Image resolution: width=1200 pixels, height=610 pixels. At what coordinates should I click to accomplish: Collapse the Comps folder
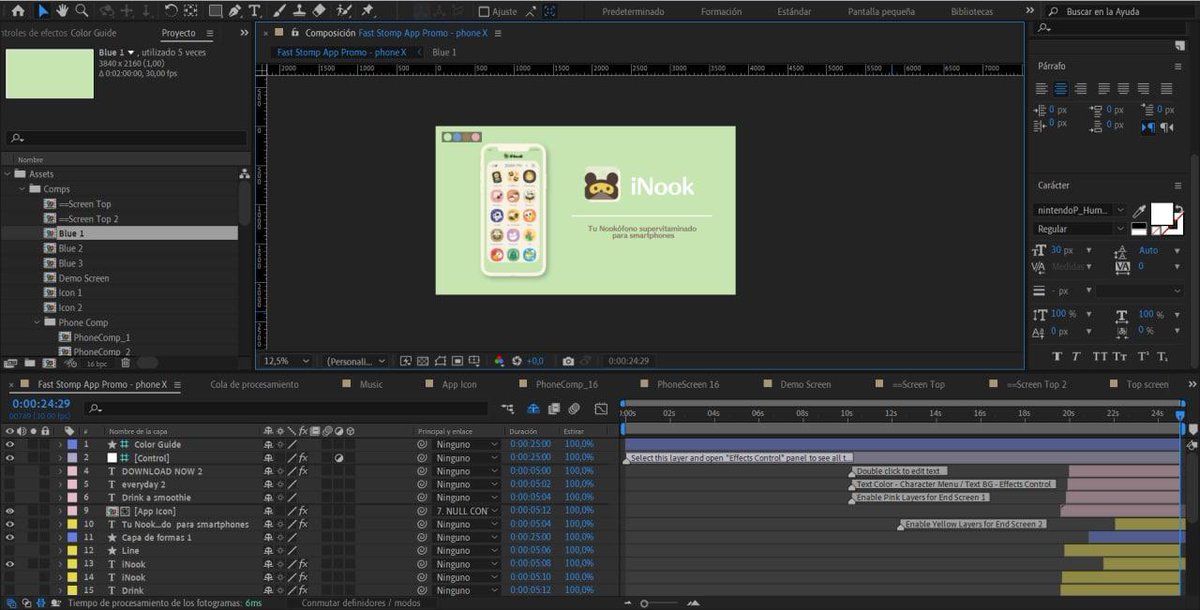tap(22, 189)
